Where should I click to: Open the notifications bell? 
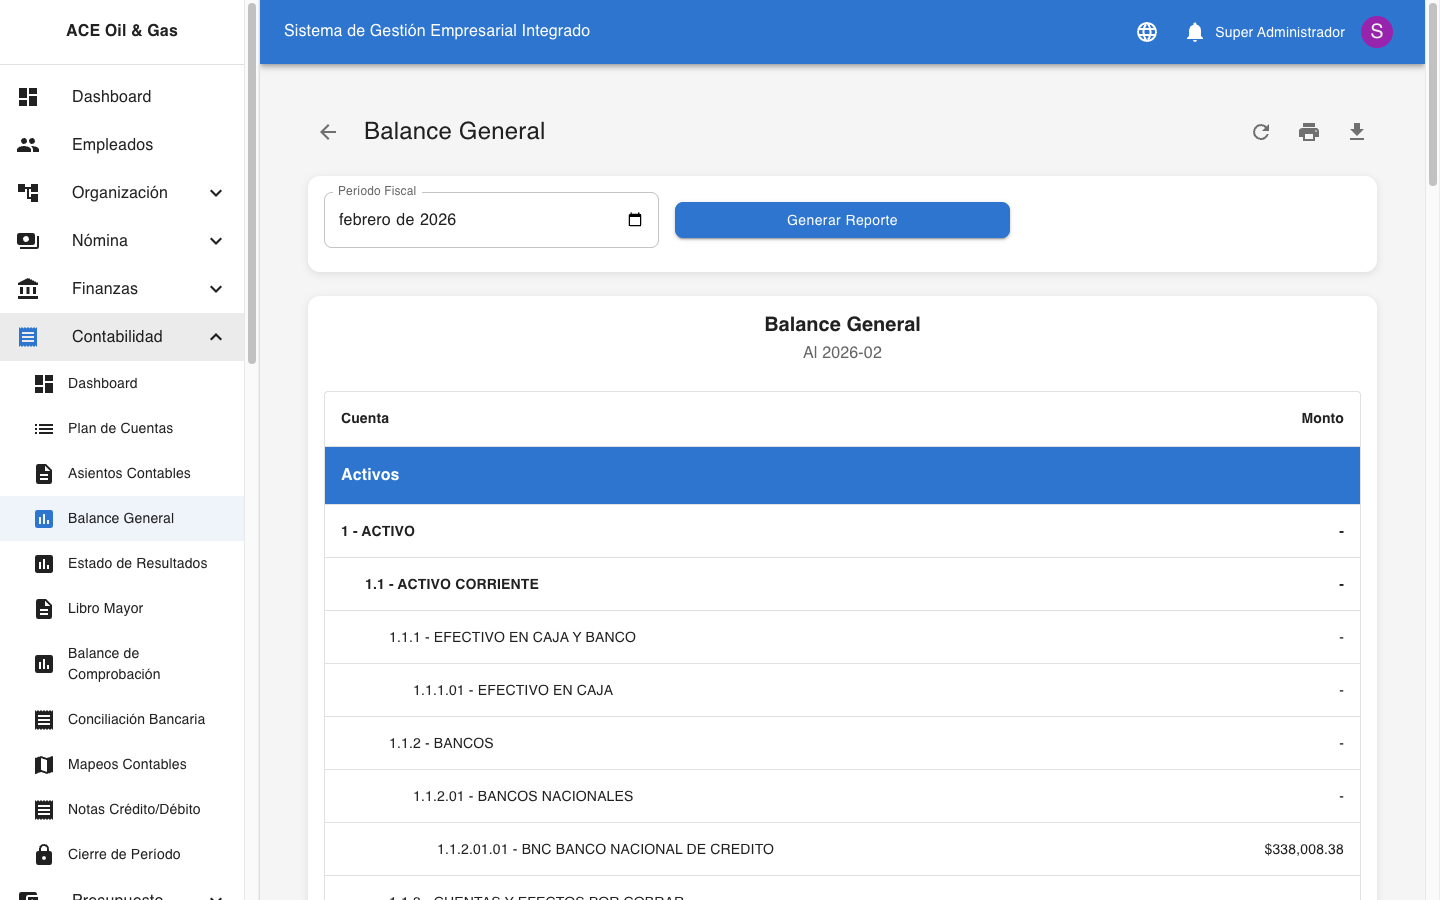tap(1194, 32)
